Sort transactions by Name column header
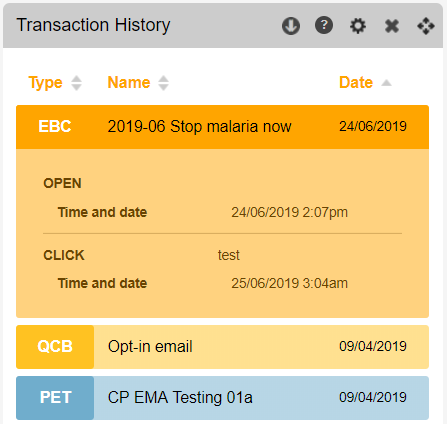The image size is (447, 424). point(129,82)
